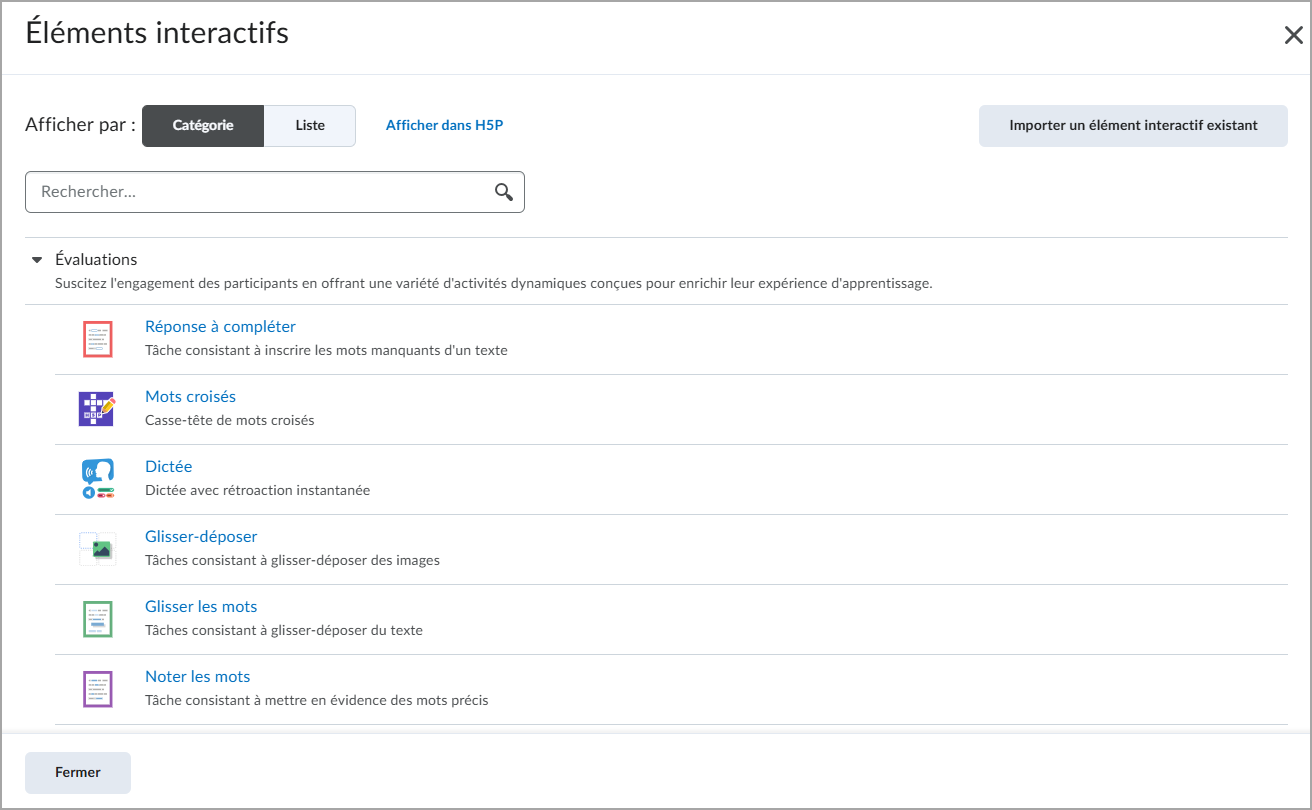Viewport: 1312px width, 810px height.
Task: Open the Mots croisés link
Action: point(190,397)
